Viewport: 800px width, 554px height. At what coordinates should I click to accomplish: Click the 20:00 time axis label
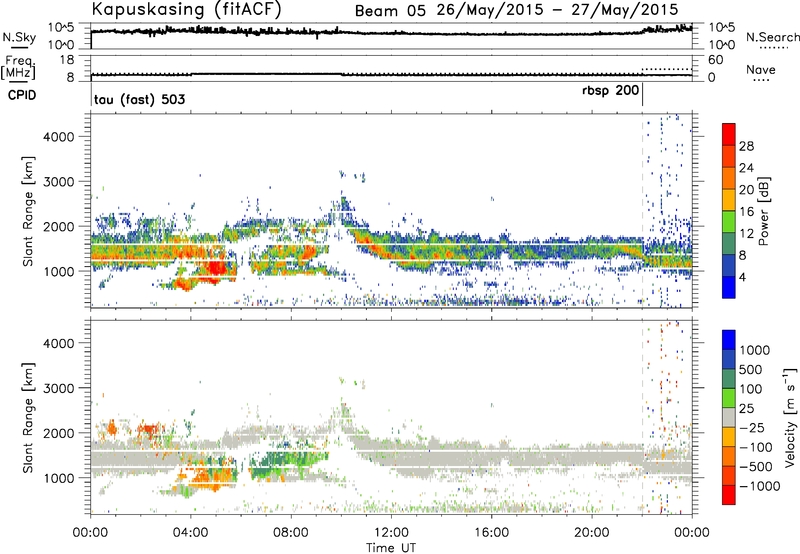(x=592, y=533)
